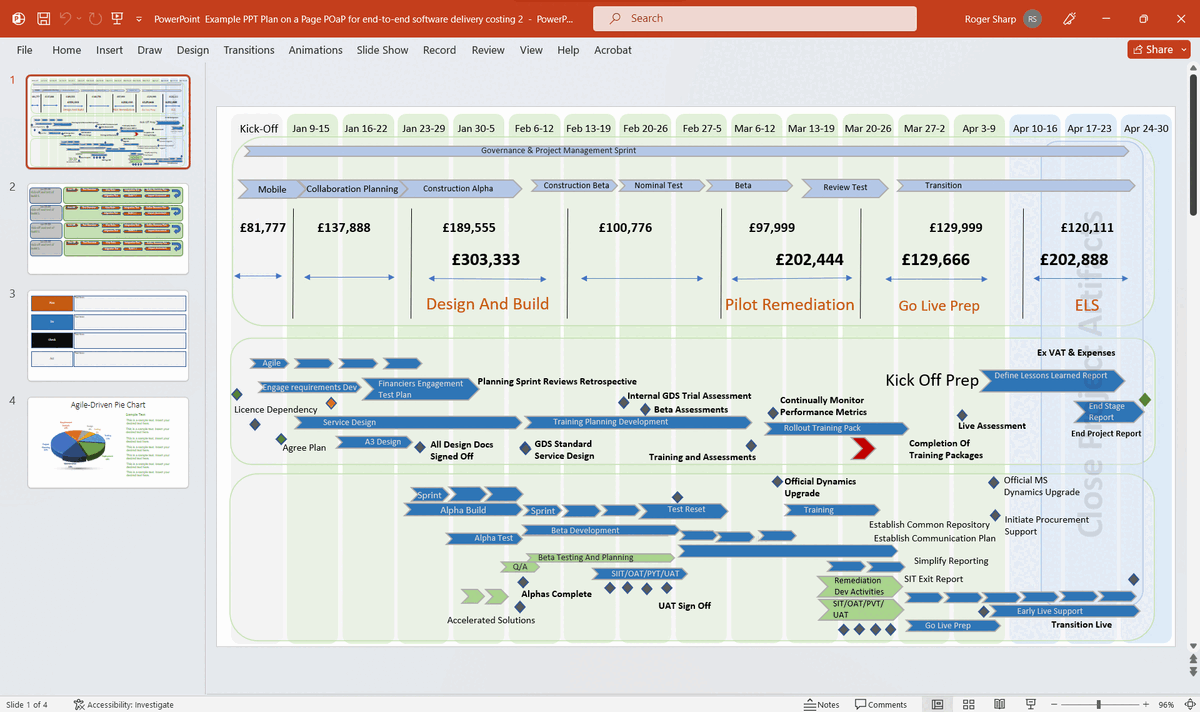Open the Animations ribbon tab
The height and width of the screenshot is (712, 1200).
315,49
